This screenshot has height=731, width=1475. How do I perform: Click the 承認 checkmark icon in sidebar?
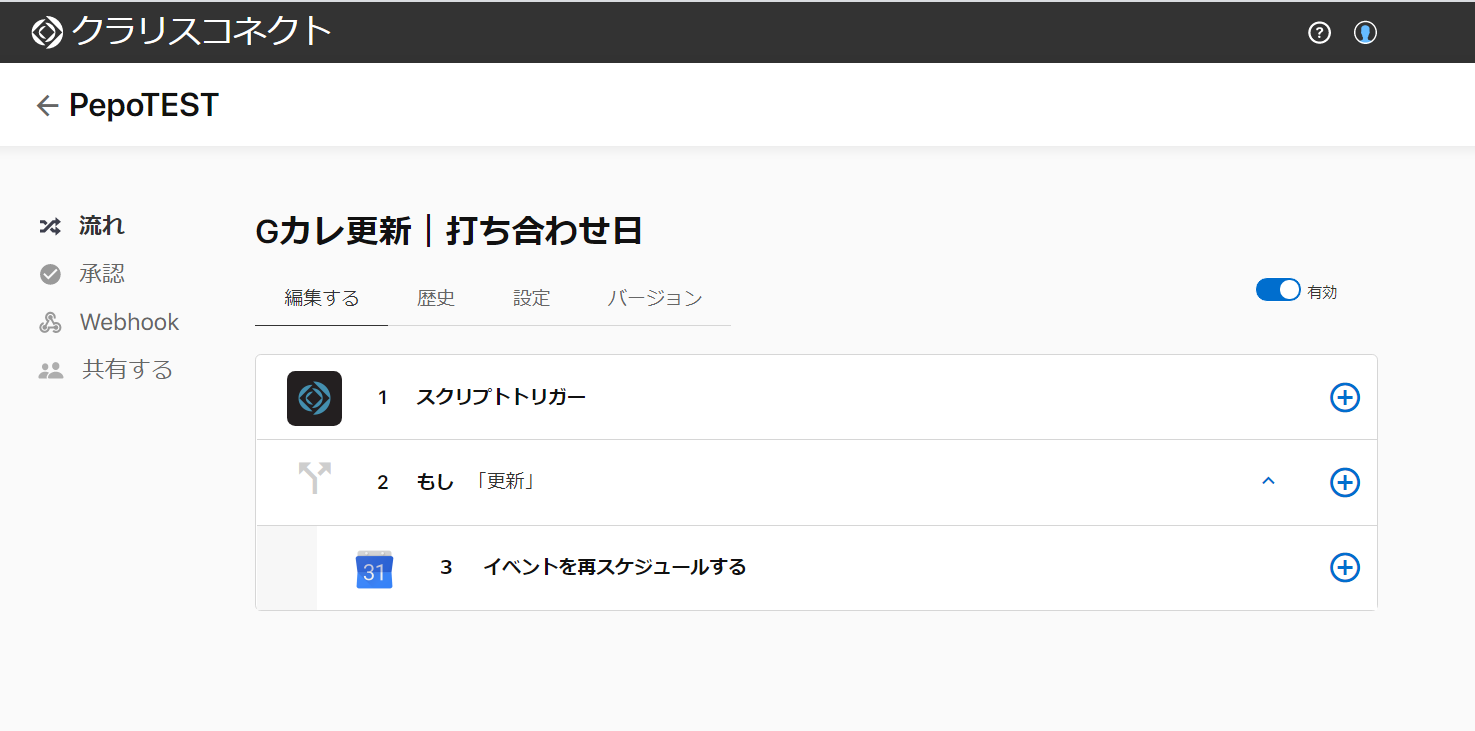(50, 274)
